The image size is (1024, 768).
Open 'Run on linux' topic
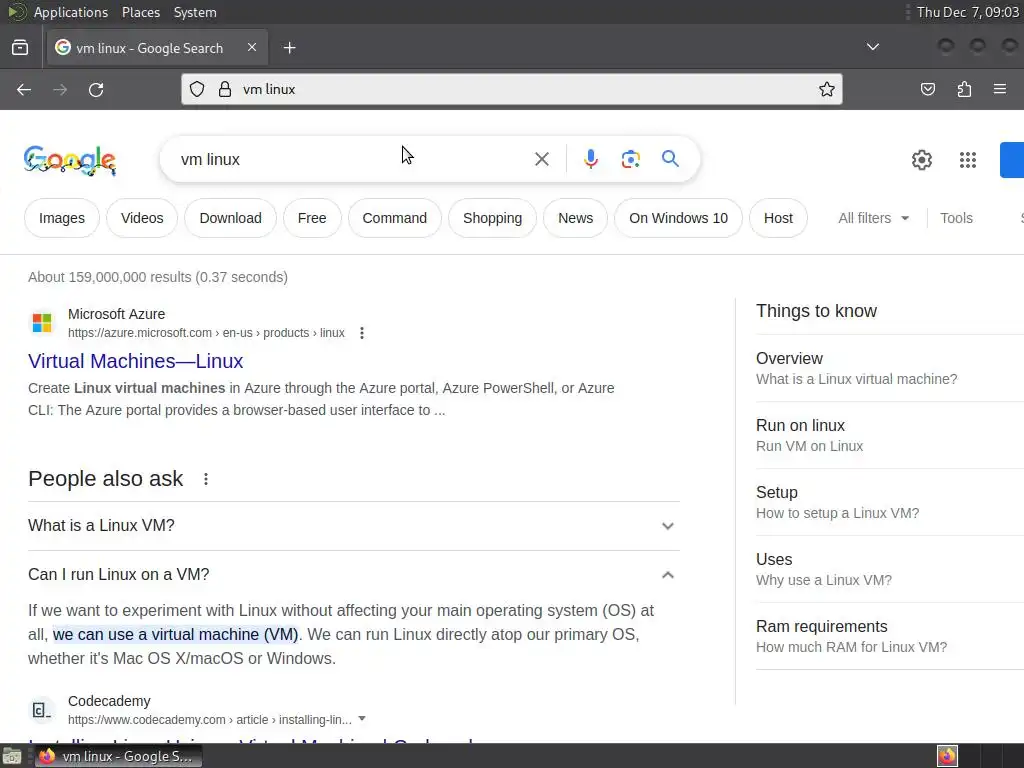(x=889, y=436)
